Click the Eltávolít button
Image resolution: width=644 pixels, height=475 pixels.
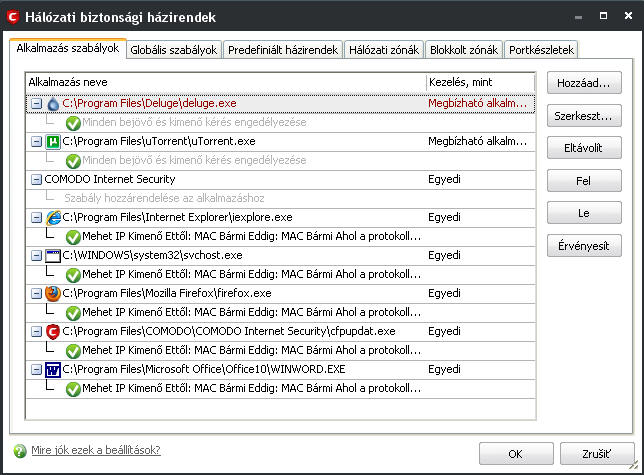tap(584, 148)
